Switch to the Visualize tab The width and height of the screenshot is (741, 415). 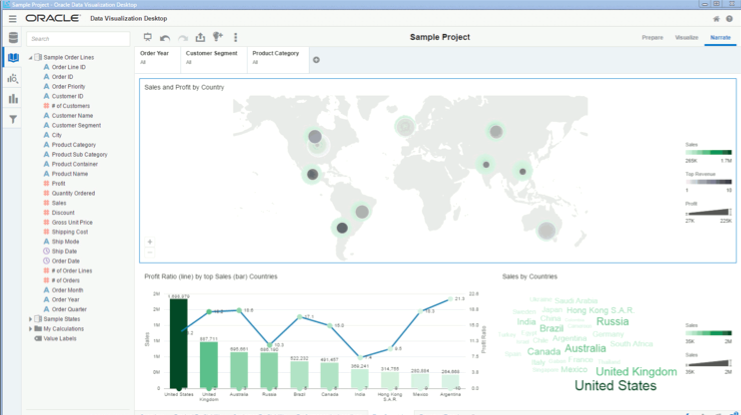coord(686,37)
